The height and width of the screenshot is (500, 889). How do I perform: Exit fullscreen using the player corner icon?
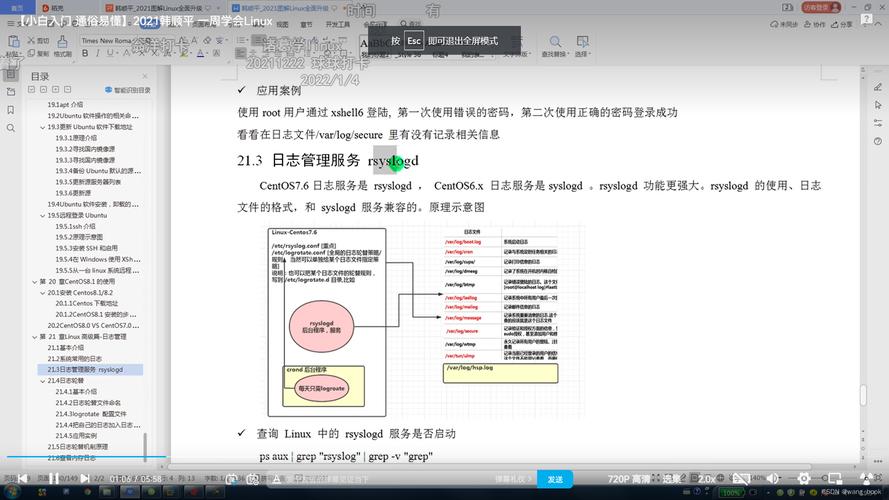click(866, 478)
